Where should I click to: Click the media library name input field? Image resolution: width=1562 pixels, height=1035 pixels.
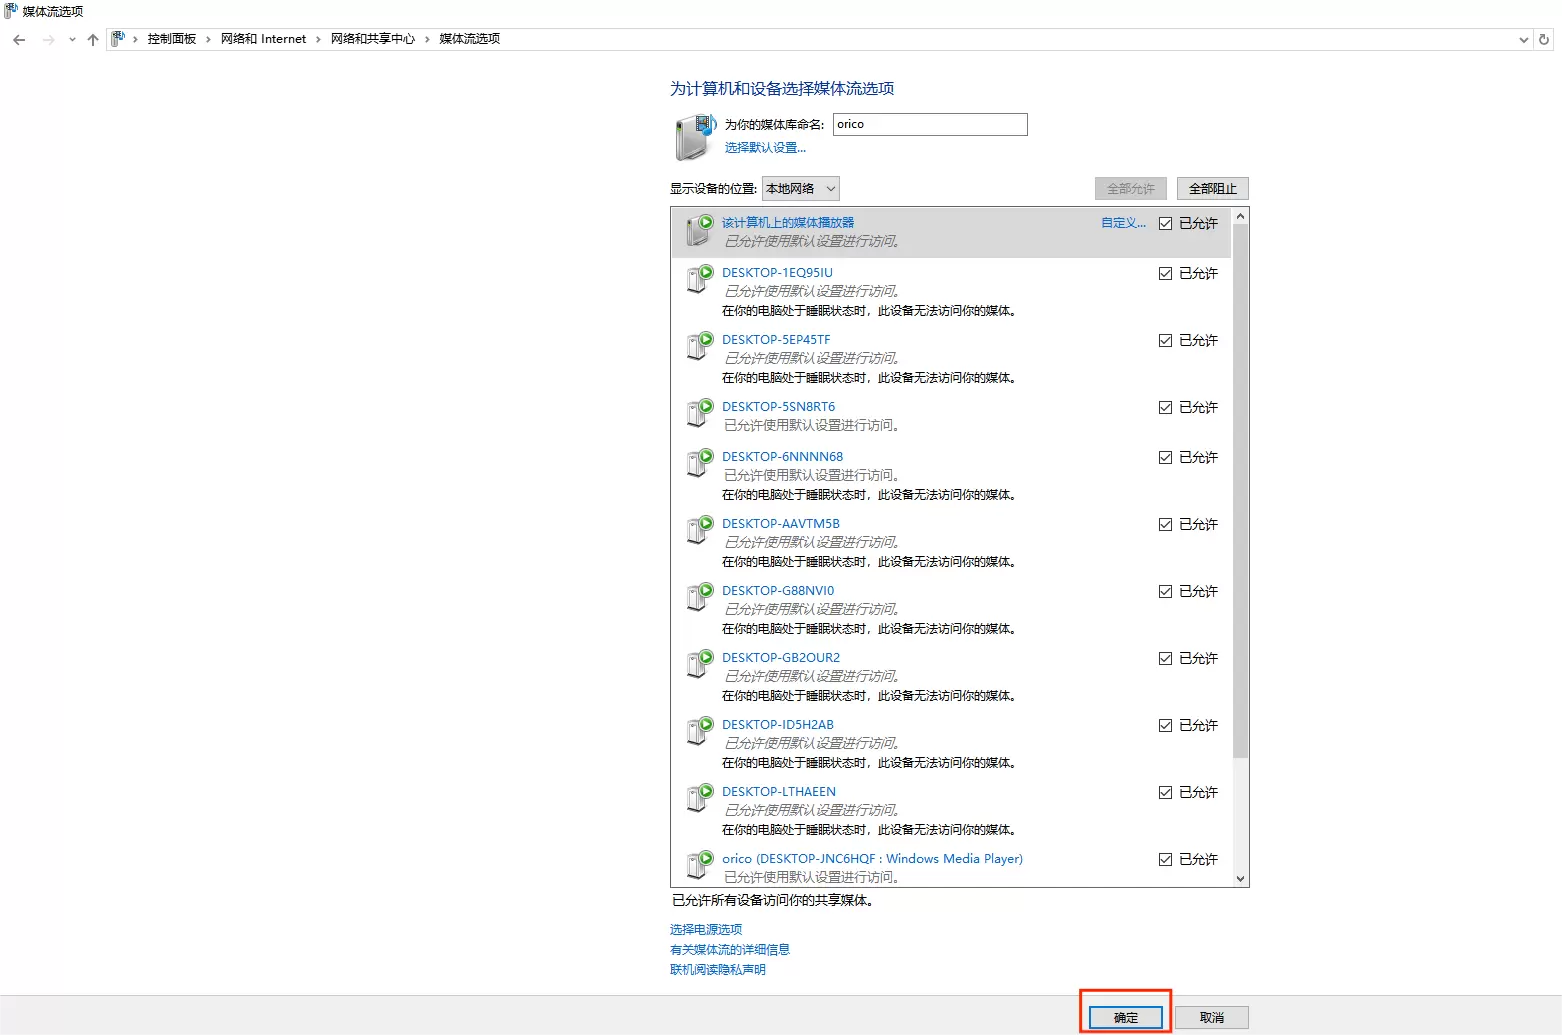[929, 124]
